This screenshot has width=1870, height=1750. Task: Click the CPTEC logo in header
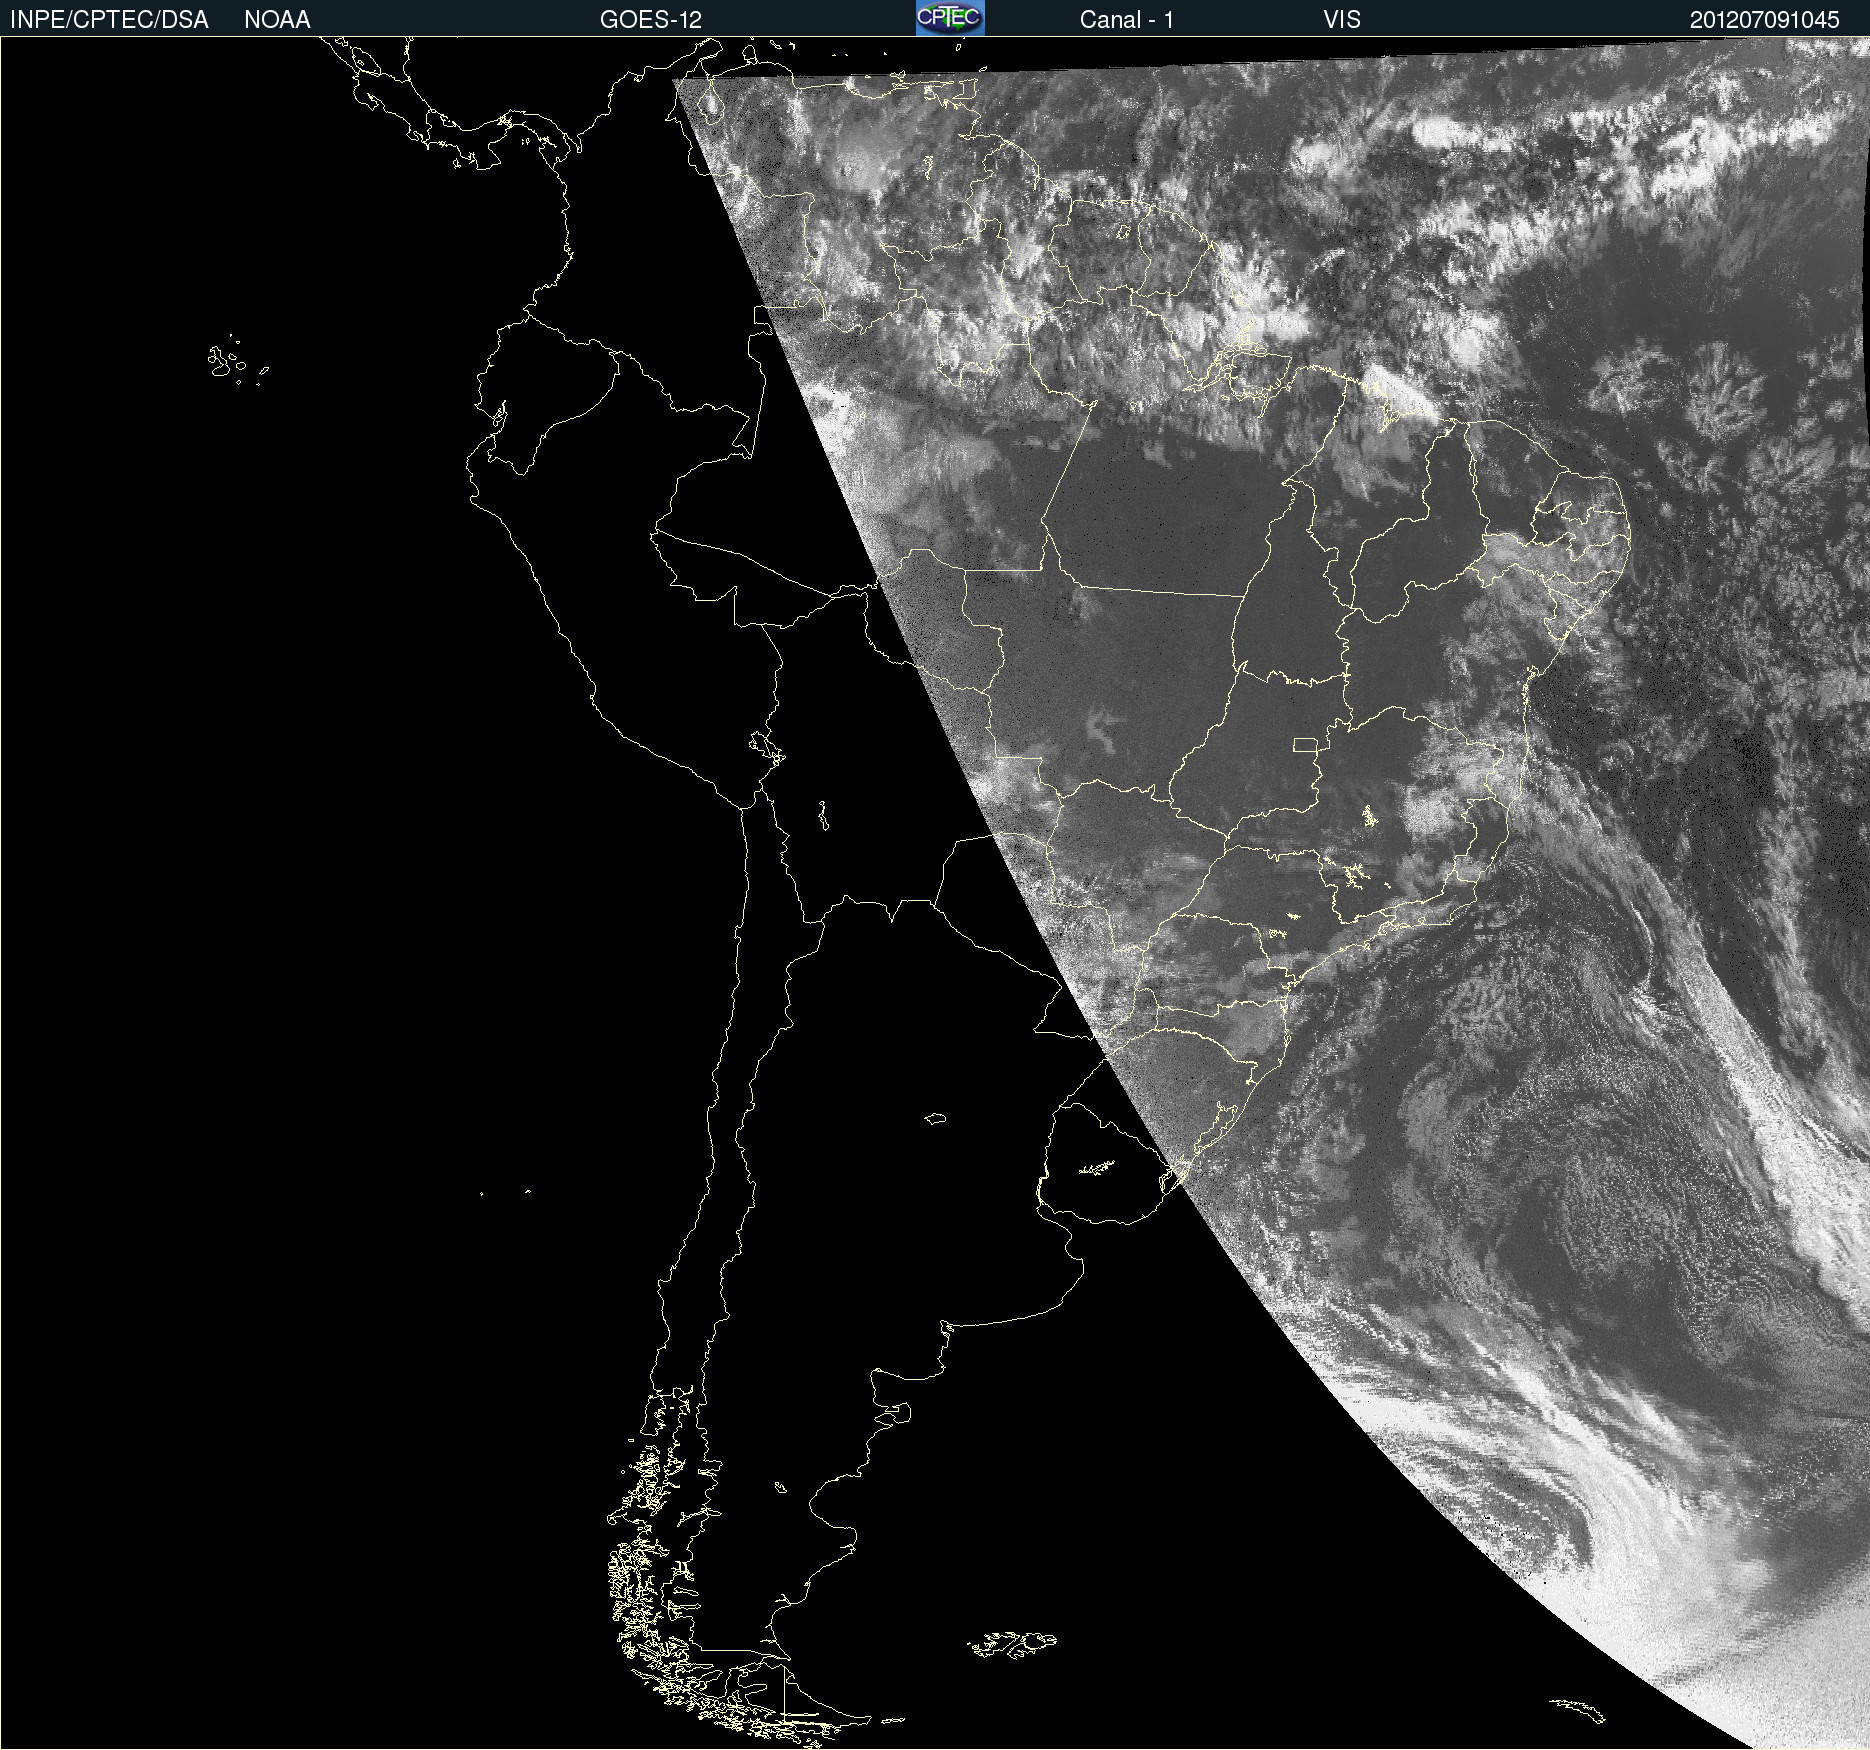pyautogui.click(x=950, y=18)
